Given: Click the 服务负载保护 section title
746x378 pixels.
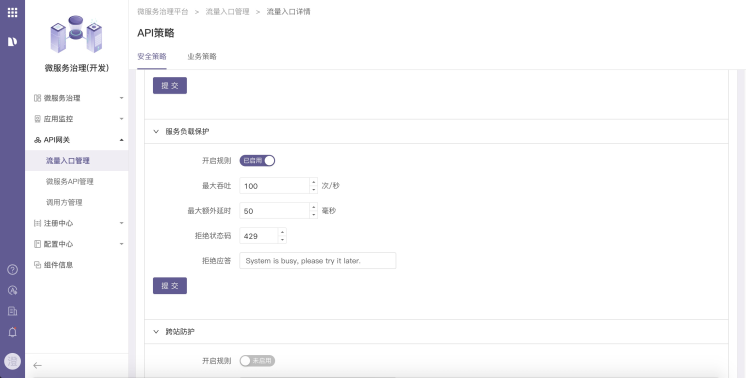Looking at the screenshot, I should [x=187, y=132].
